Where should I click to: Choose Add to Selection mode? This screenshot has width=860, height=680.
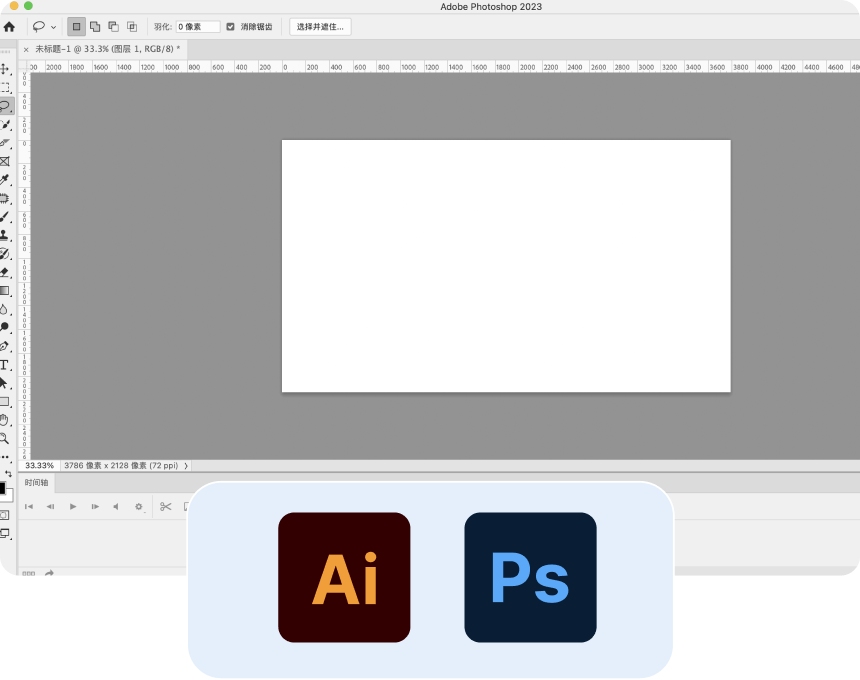[x=95, y=26]
